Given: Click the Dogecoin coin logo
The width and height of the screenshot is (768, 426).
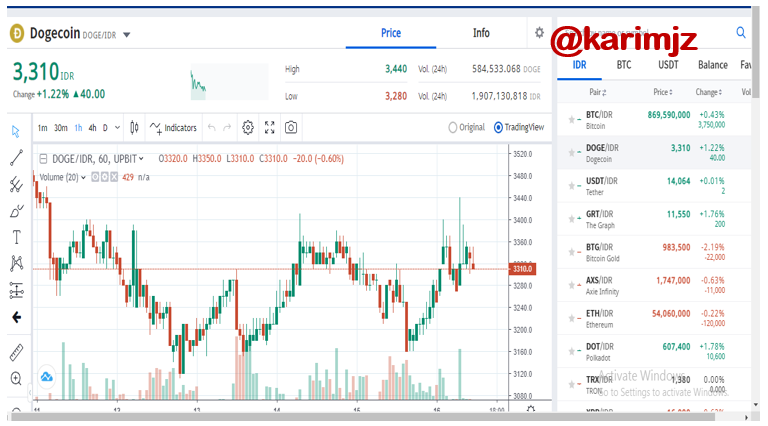Looking at the screenshot, I should [x=17, y=34].
